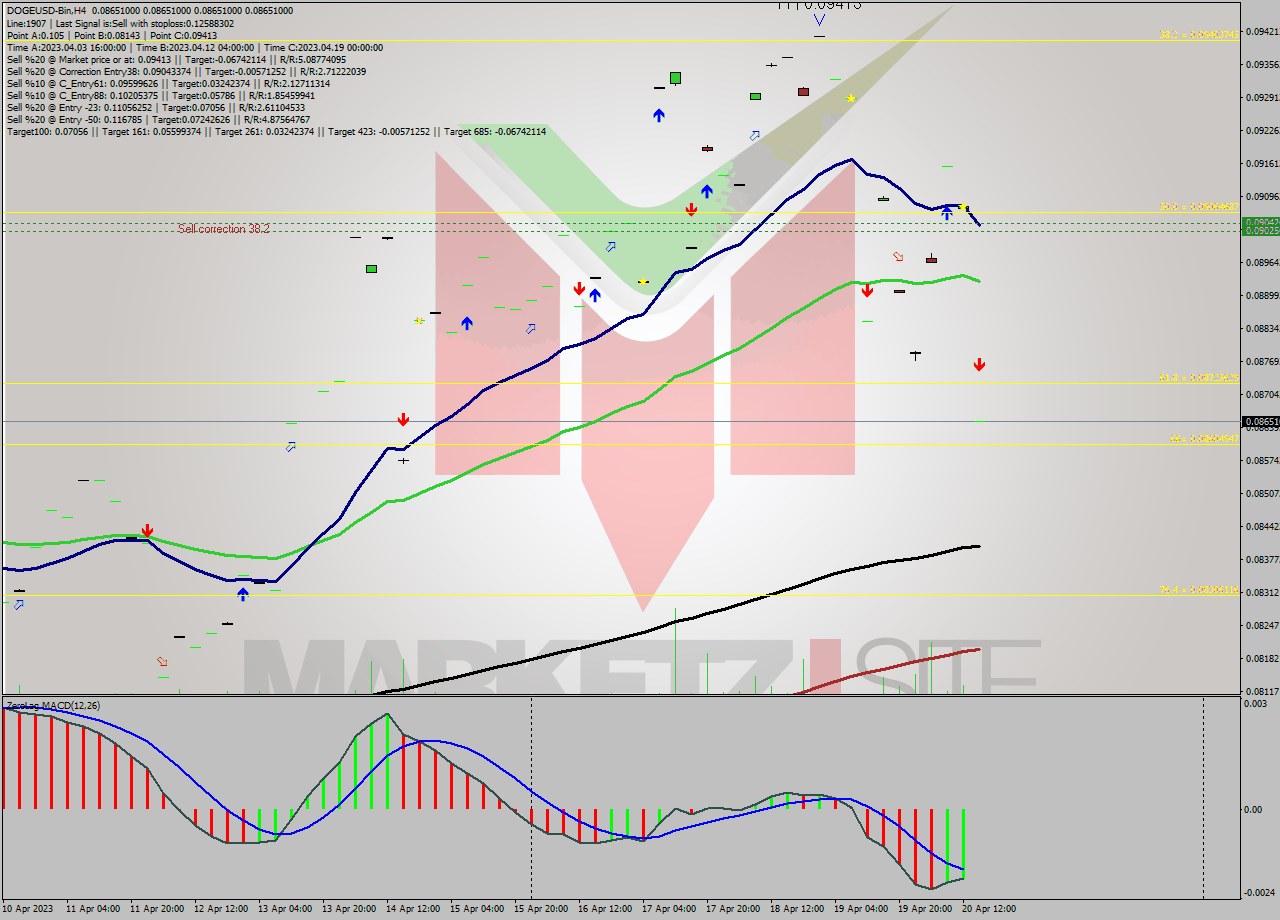Click the 0.09421 price axis label
Image resolution: width=1280 pixels, height=920 pixels.
(x=1264, y=32)
